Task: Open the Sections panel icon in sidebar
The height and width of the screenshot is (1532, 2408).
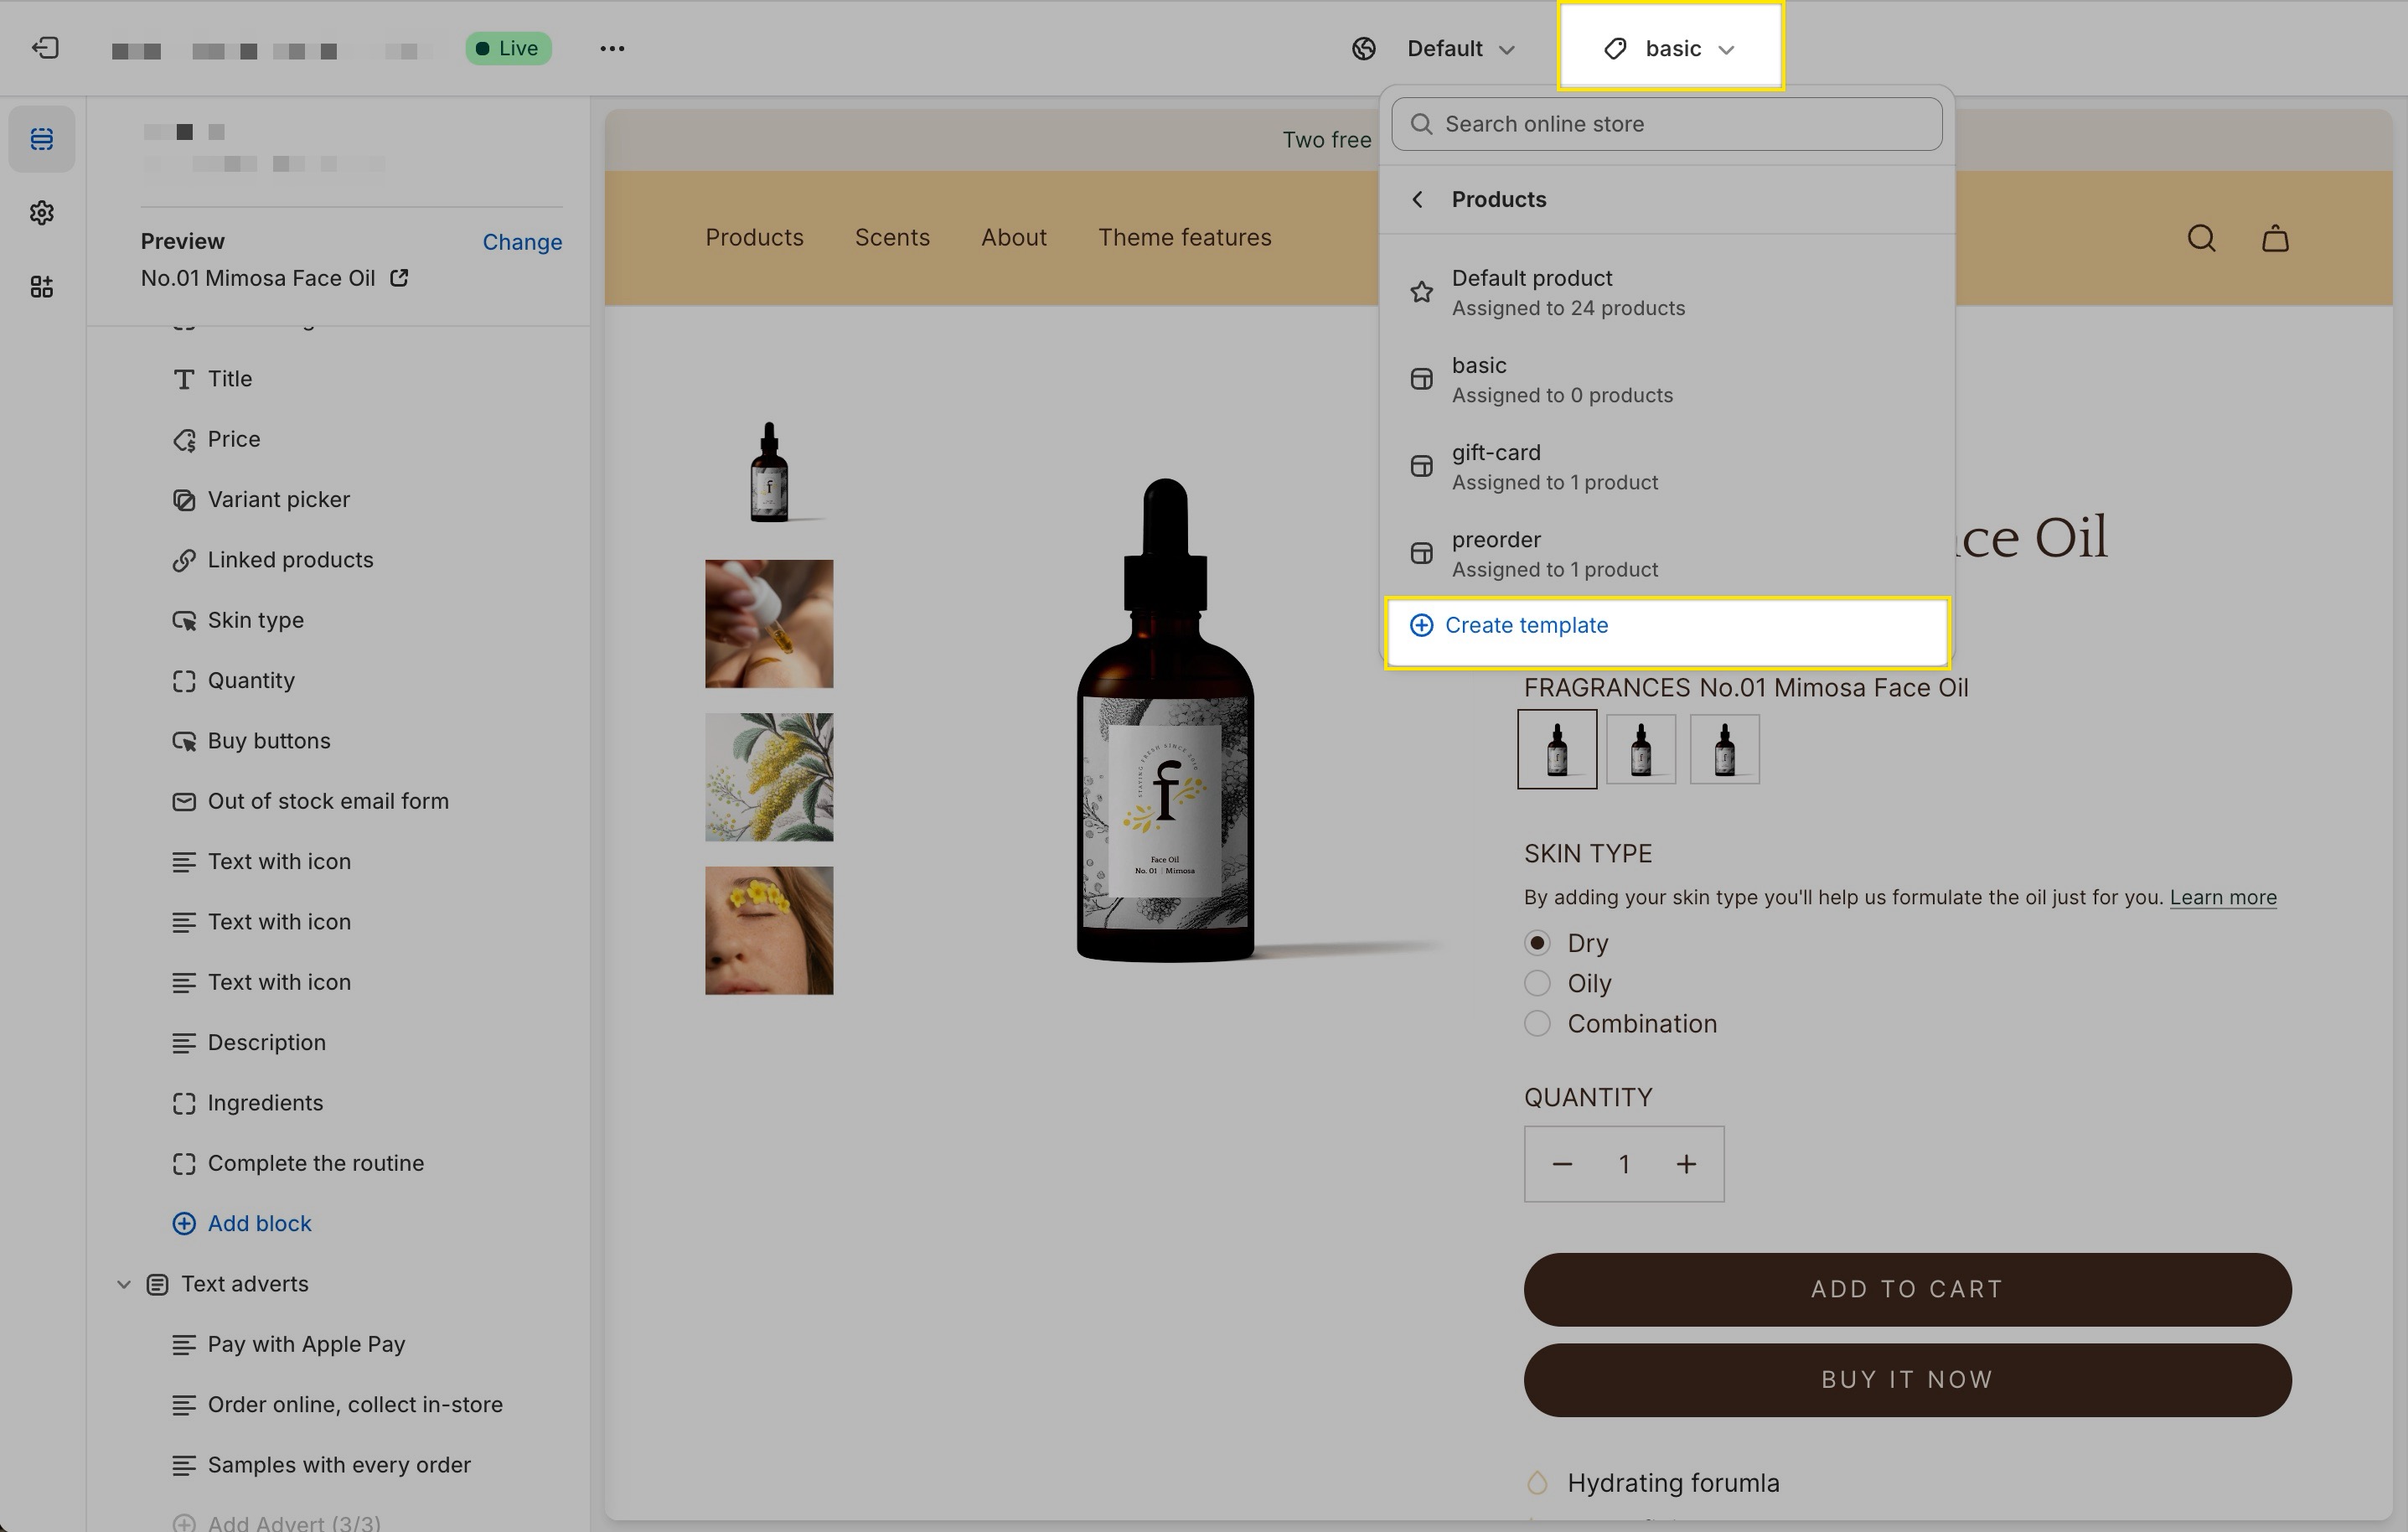Action: pos(42,139)
